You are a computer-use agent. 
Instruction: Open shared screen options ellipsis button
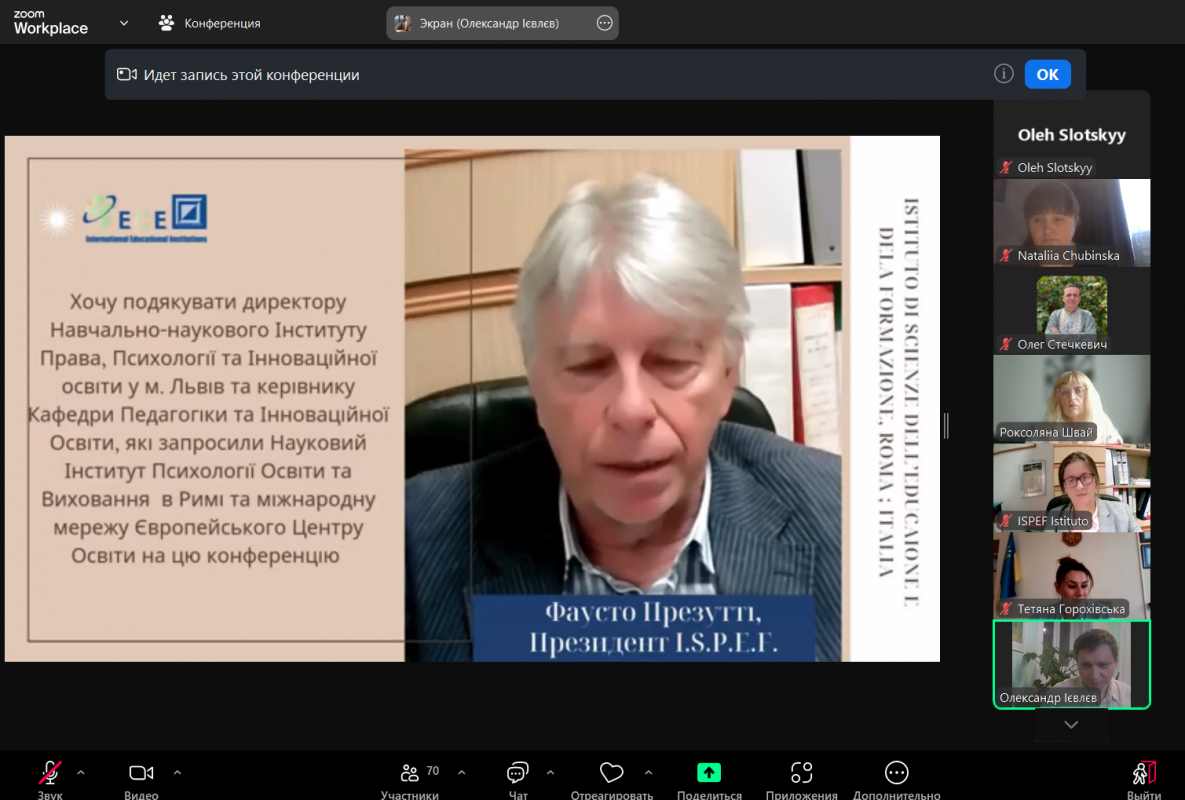(604, 23)
